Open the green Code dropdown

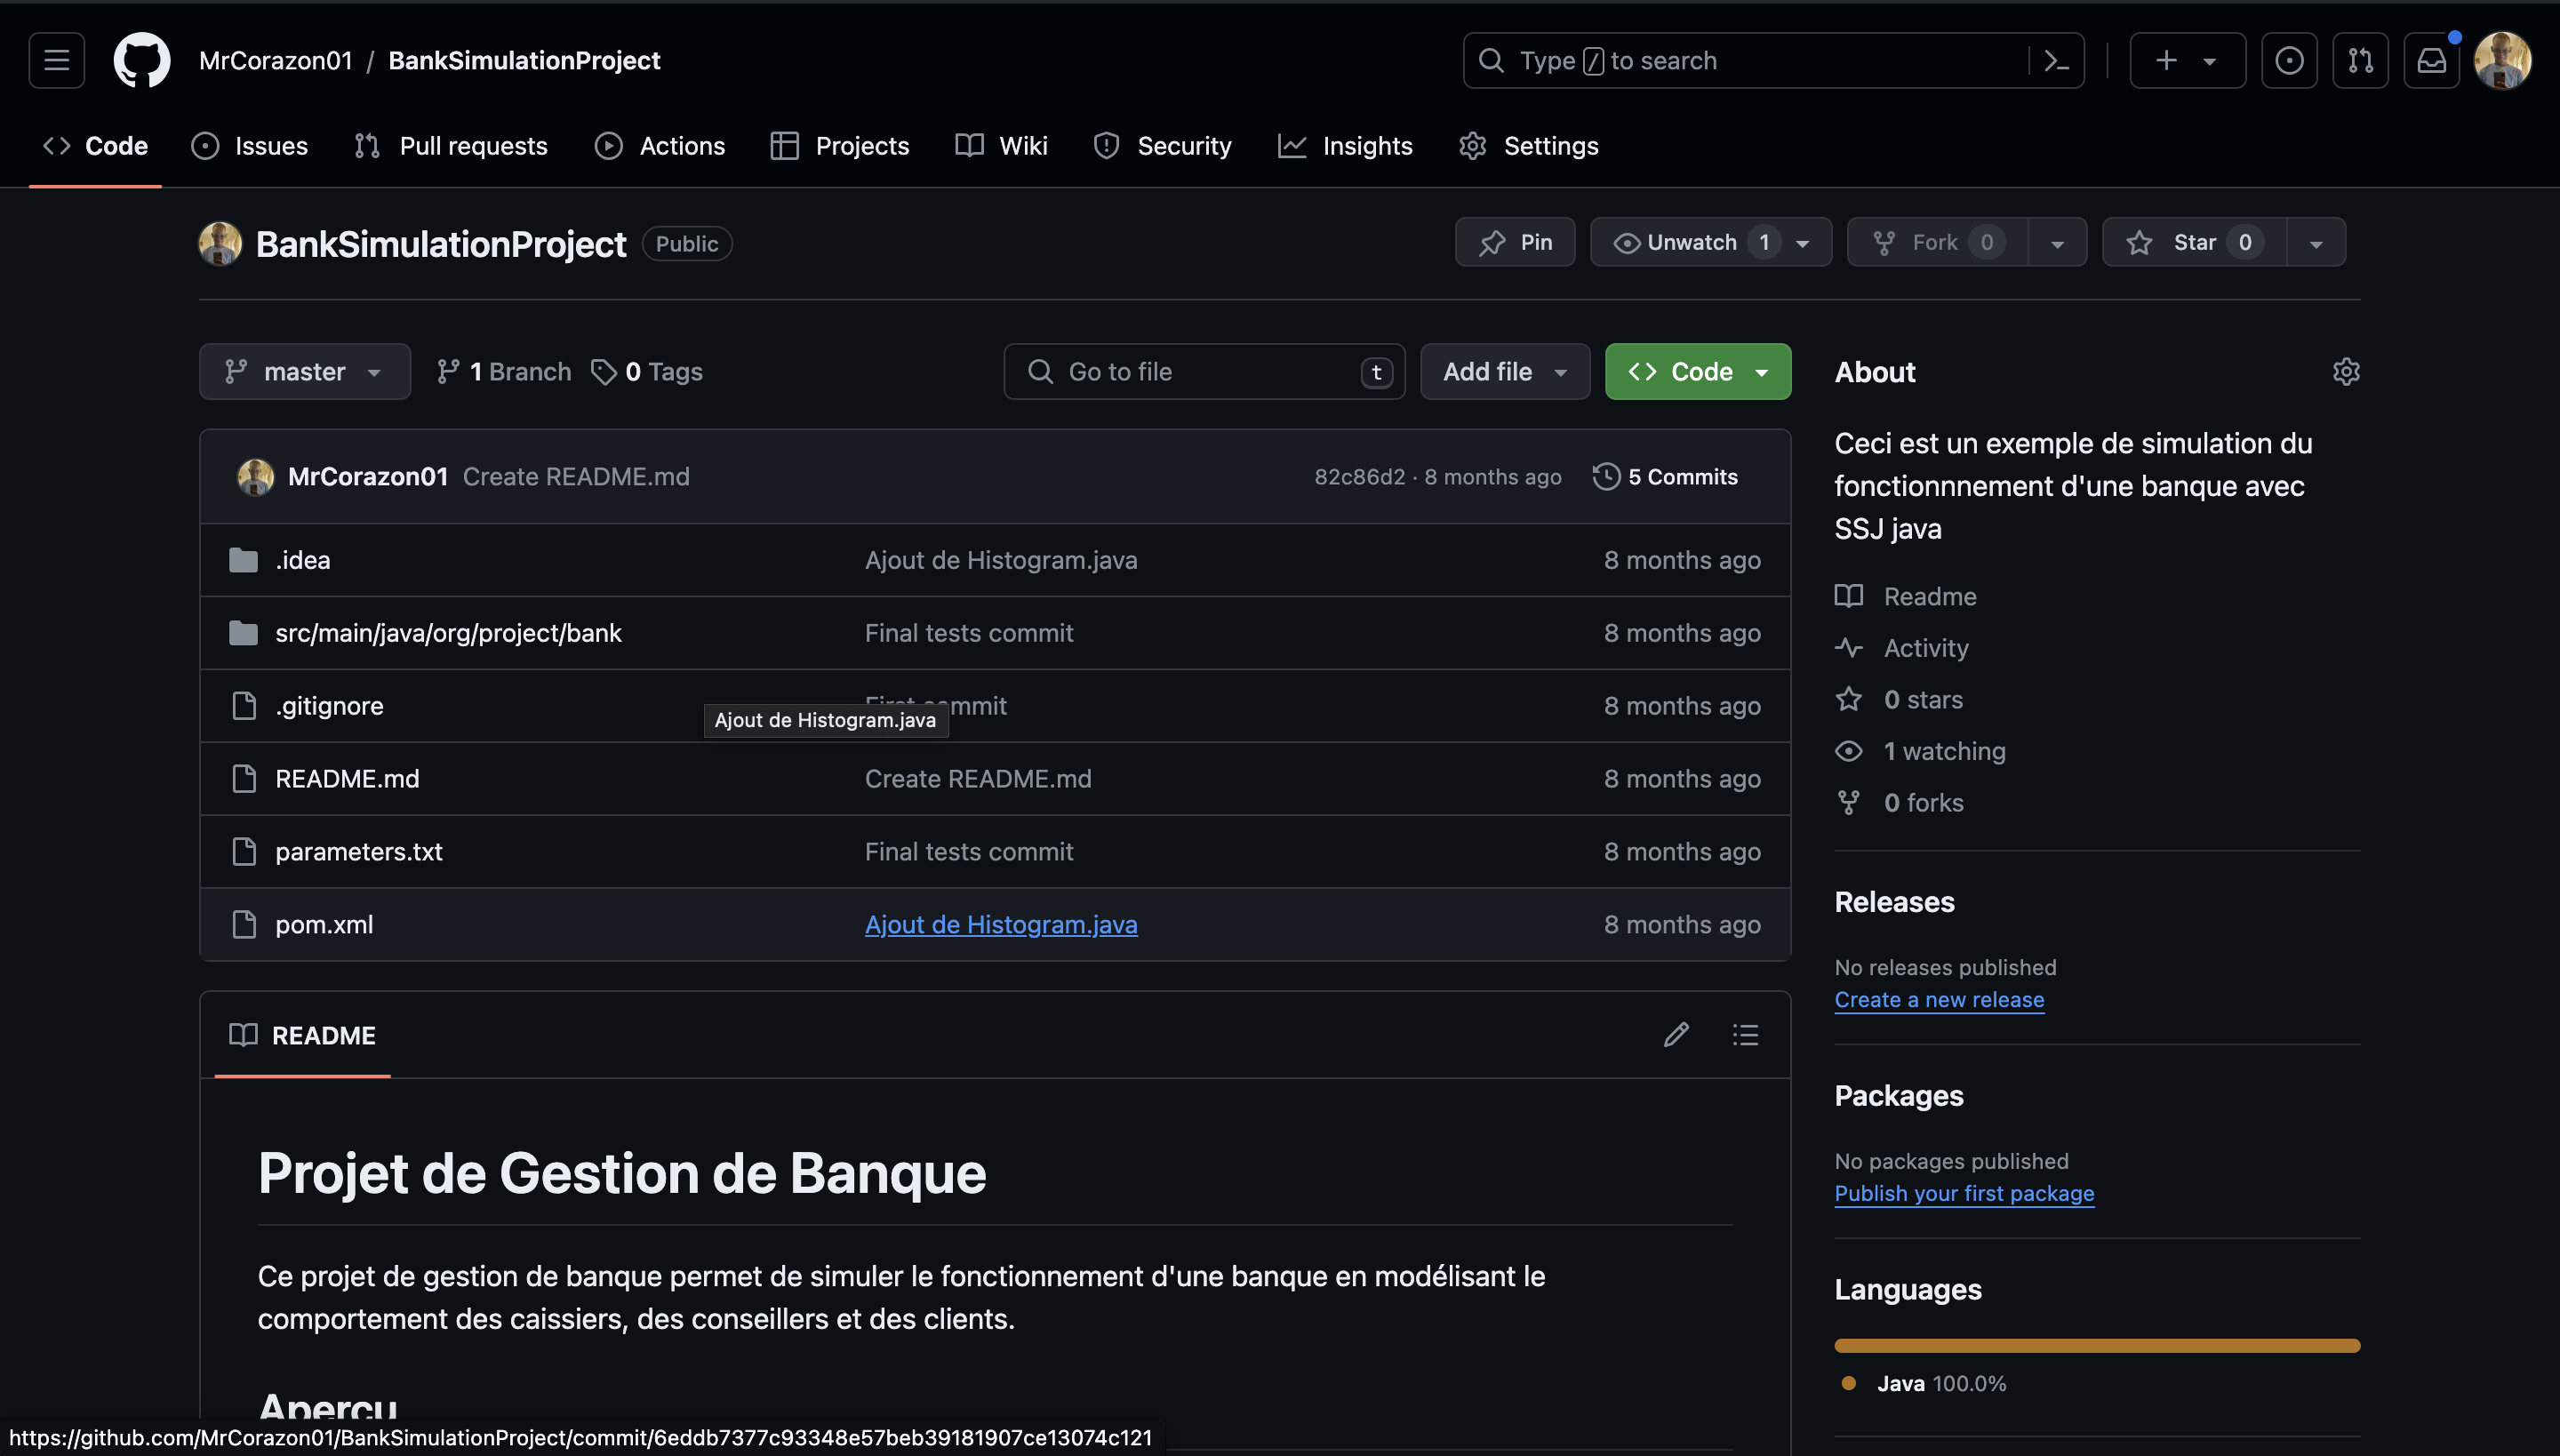tap(1697, 372)
